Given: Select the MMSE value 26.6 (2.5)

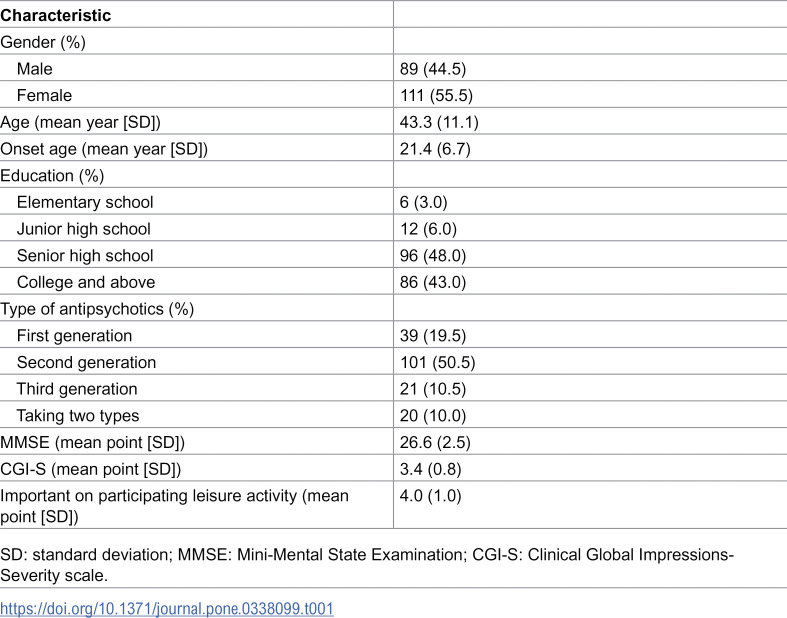Looking at the screenshot, I should pos(435,442).
